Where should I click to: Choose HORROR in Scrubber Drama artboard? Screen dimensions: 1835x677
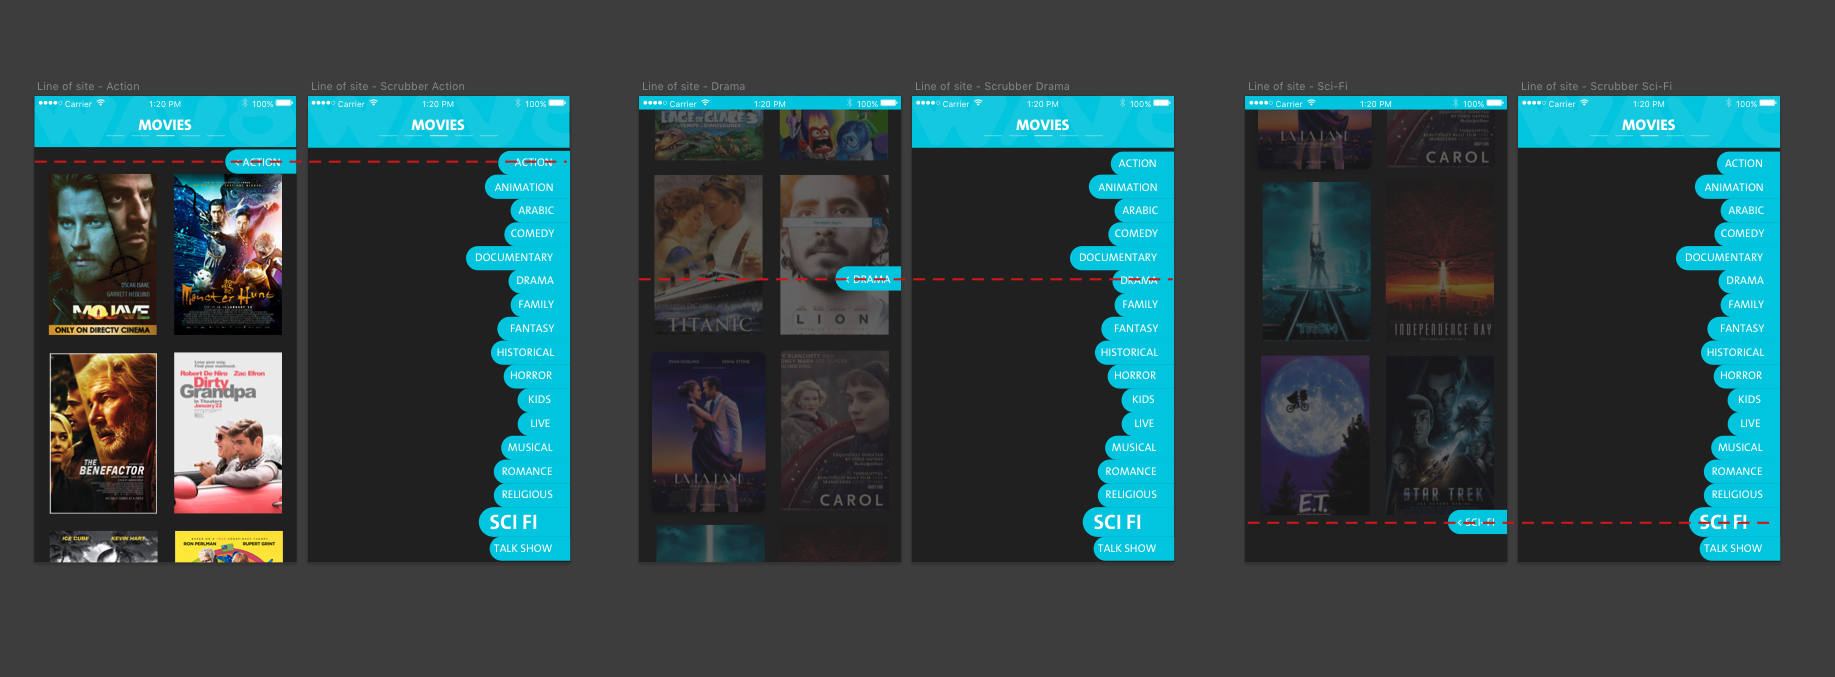[x=1139, y=376]
